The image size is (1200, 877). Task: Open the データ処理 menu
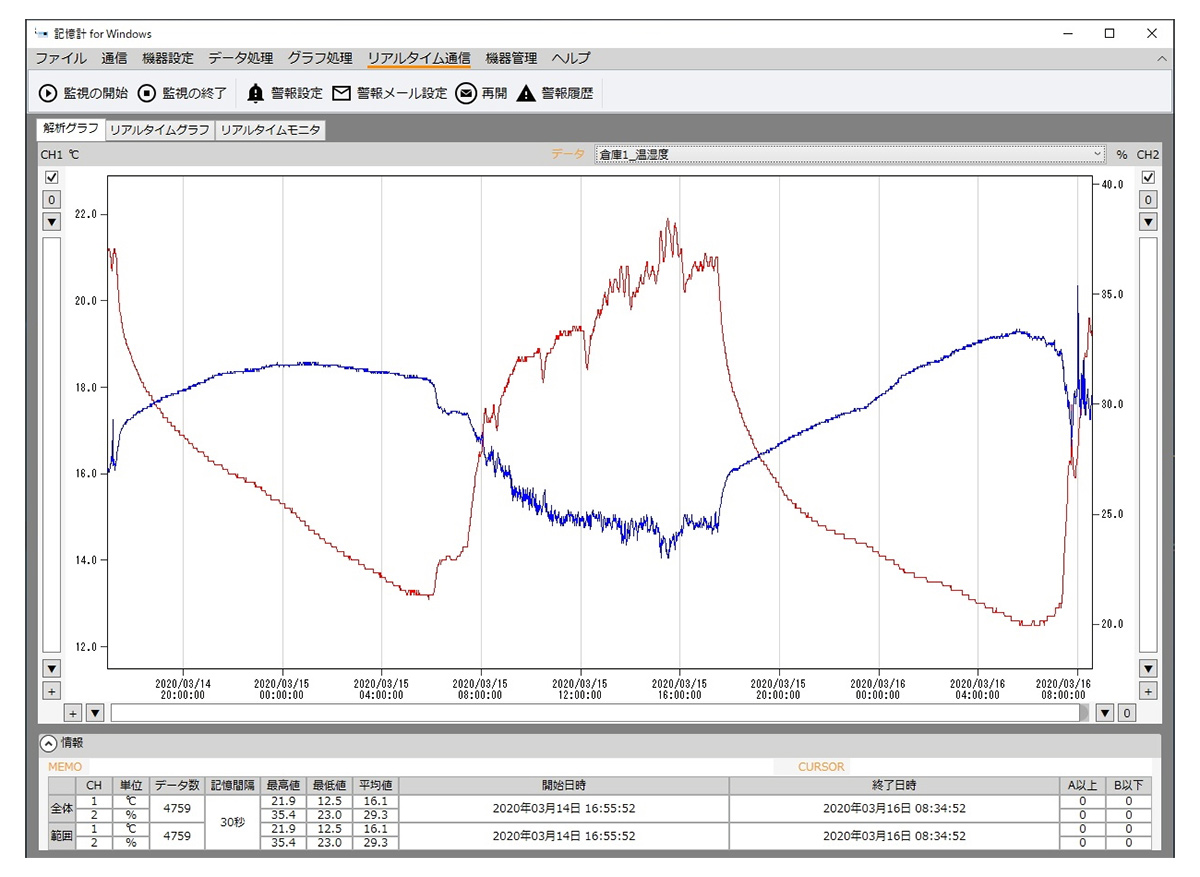point(240,58)
